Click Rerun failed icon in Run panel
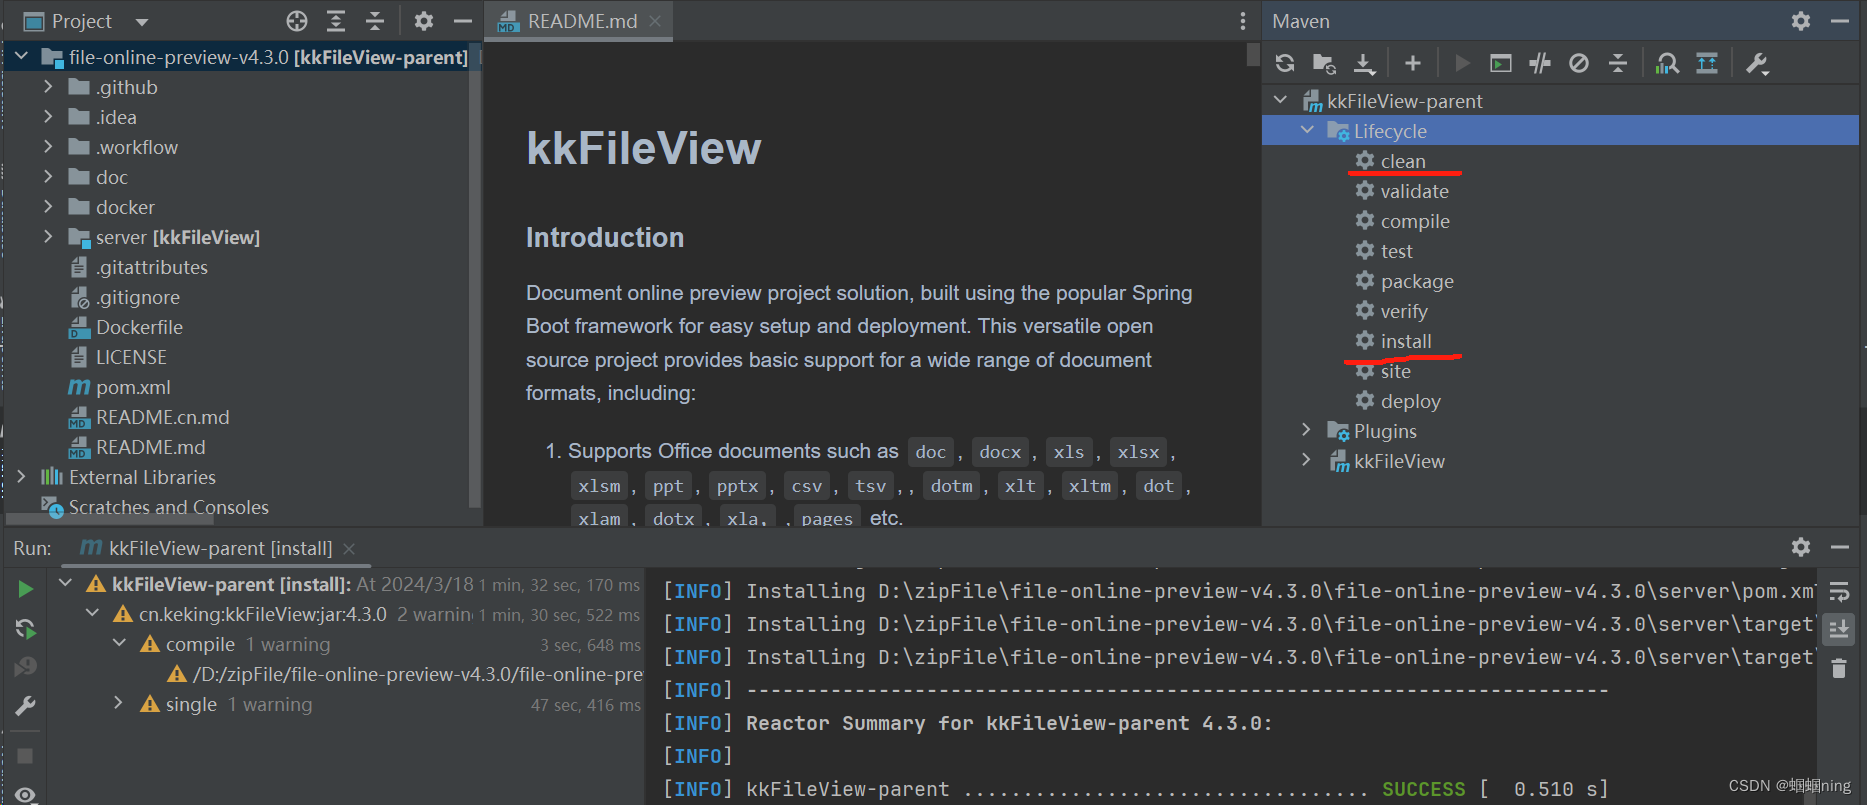The width and height of the screenshot is (1867, 805). 26,628
